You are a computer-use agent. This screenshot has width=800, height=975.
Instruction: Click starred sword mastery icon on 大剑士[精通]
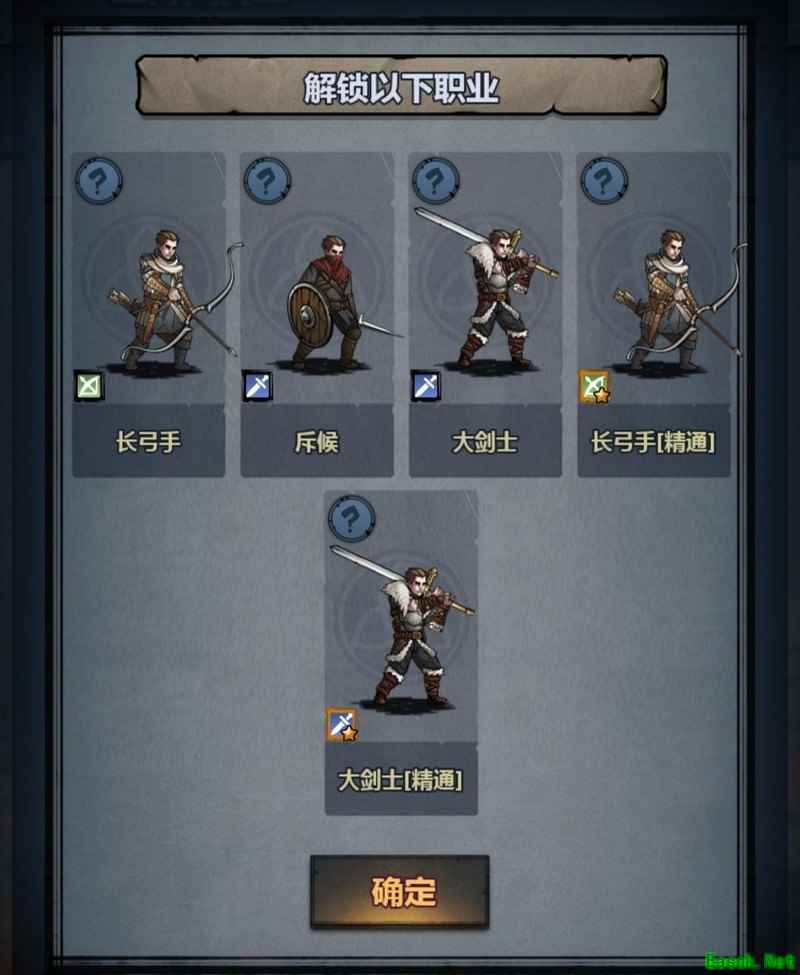(343, 725)
